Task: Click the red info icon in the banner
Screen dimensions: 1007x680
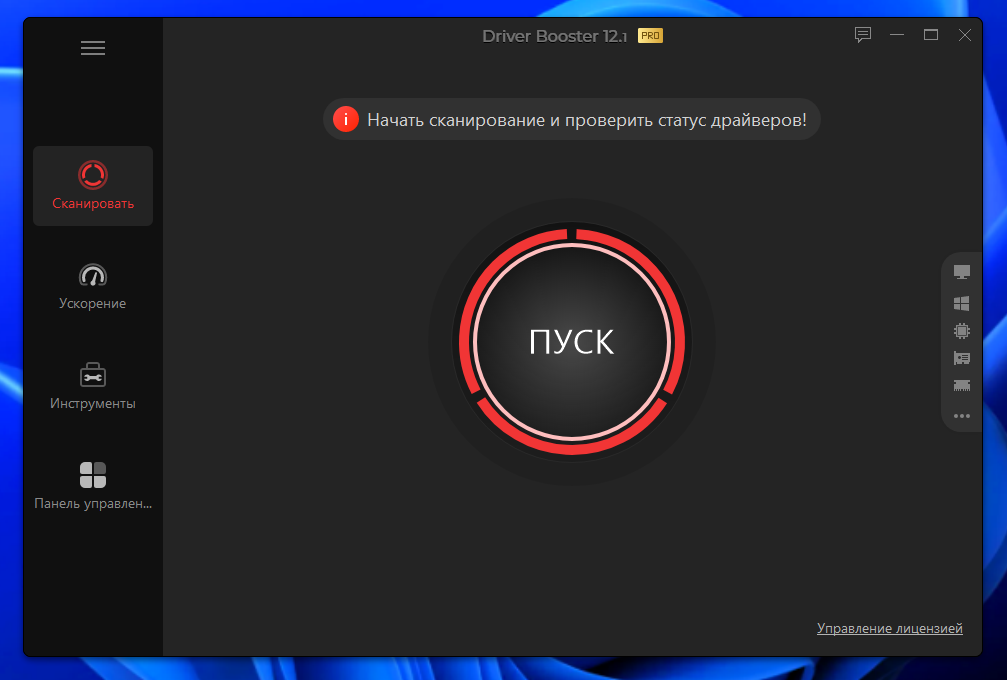Action: pos(346,118)
